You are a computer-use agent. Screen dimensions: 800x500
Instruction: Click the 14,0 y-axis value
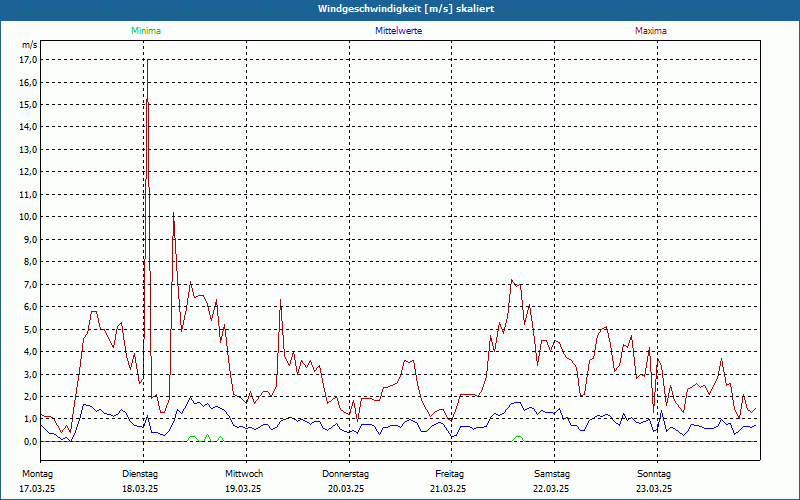coord(29,127)
